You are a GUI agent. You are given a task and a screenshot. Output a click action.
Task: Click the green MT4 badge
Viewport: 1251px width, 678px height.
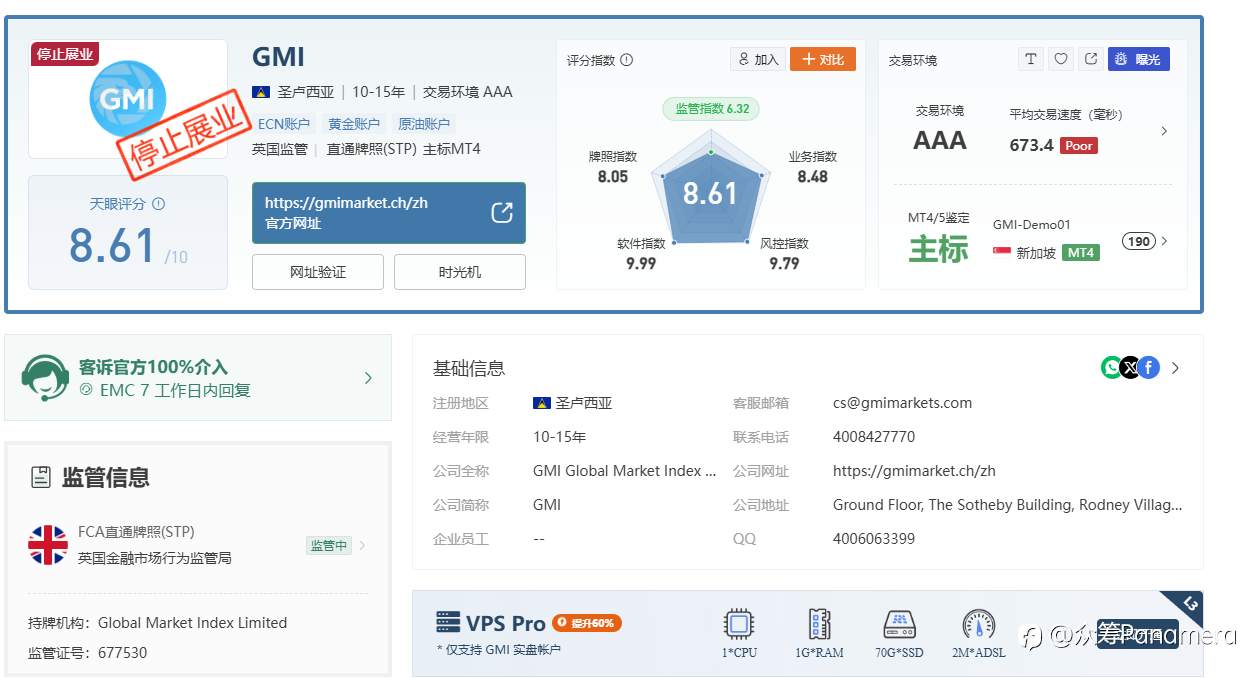1081,253
